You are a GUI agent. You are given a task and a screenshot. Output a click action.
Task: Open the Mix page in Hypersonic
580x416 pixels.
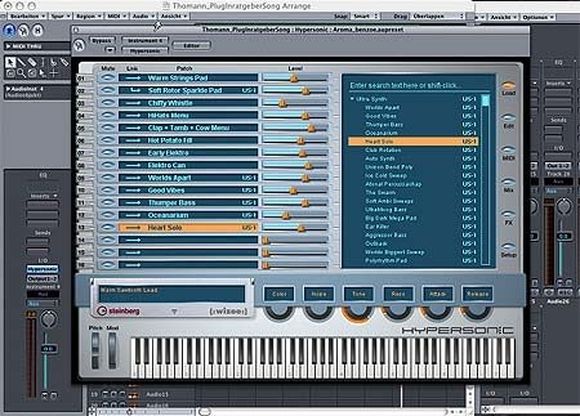point(509,185)
